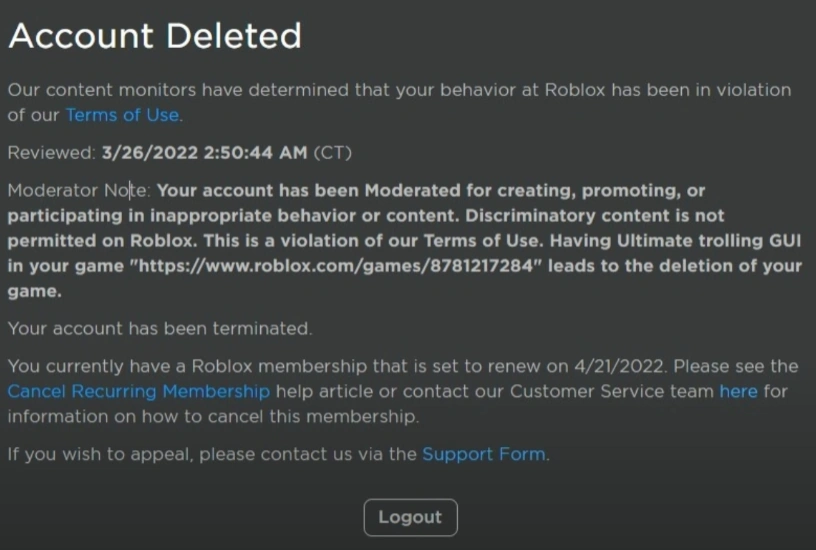Click 'Your account has been terminated.' text

click(x=160, y=328)
